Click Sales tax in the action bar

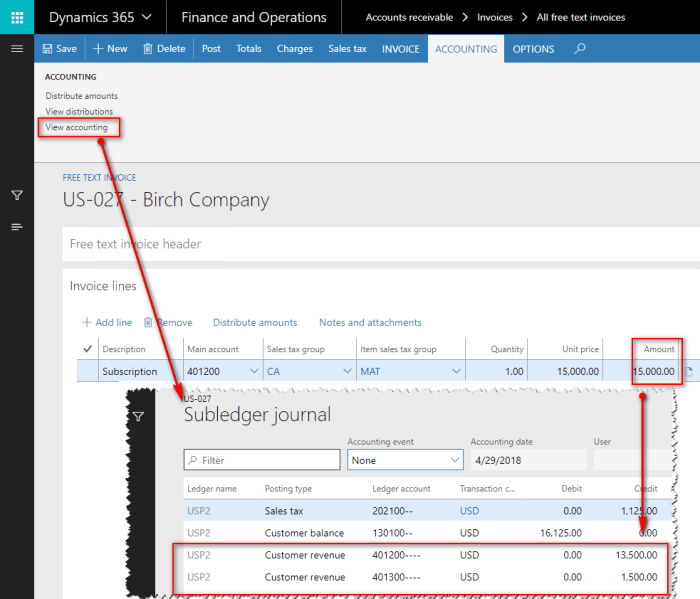click(347, 49)
